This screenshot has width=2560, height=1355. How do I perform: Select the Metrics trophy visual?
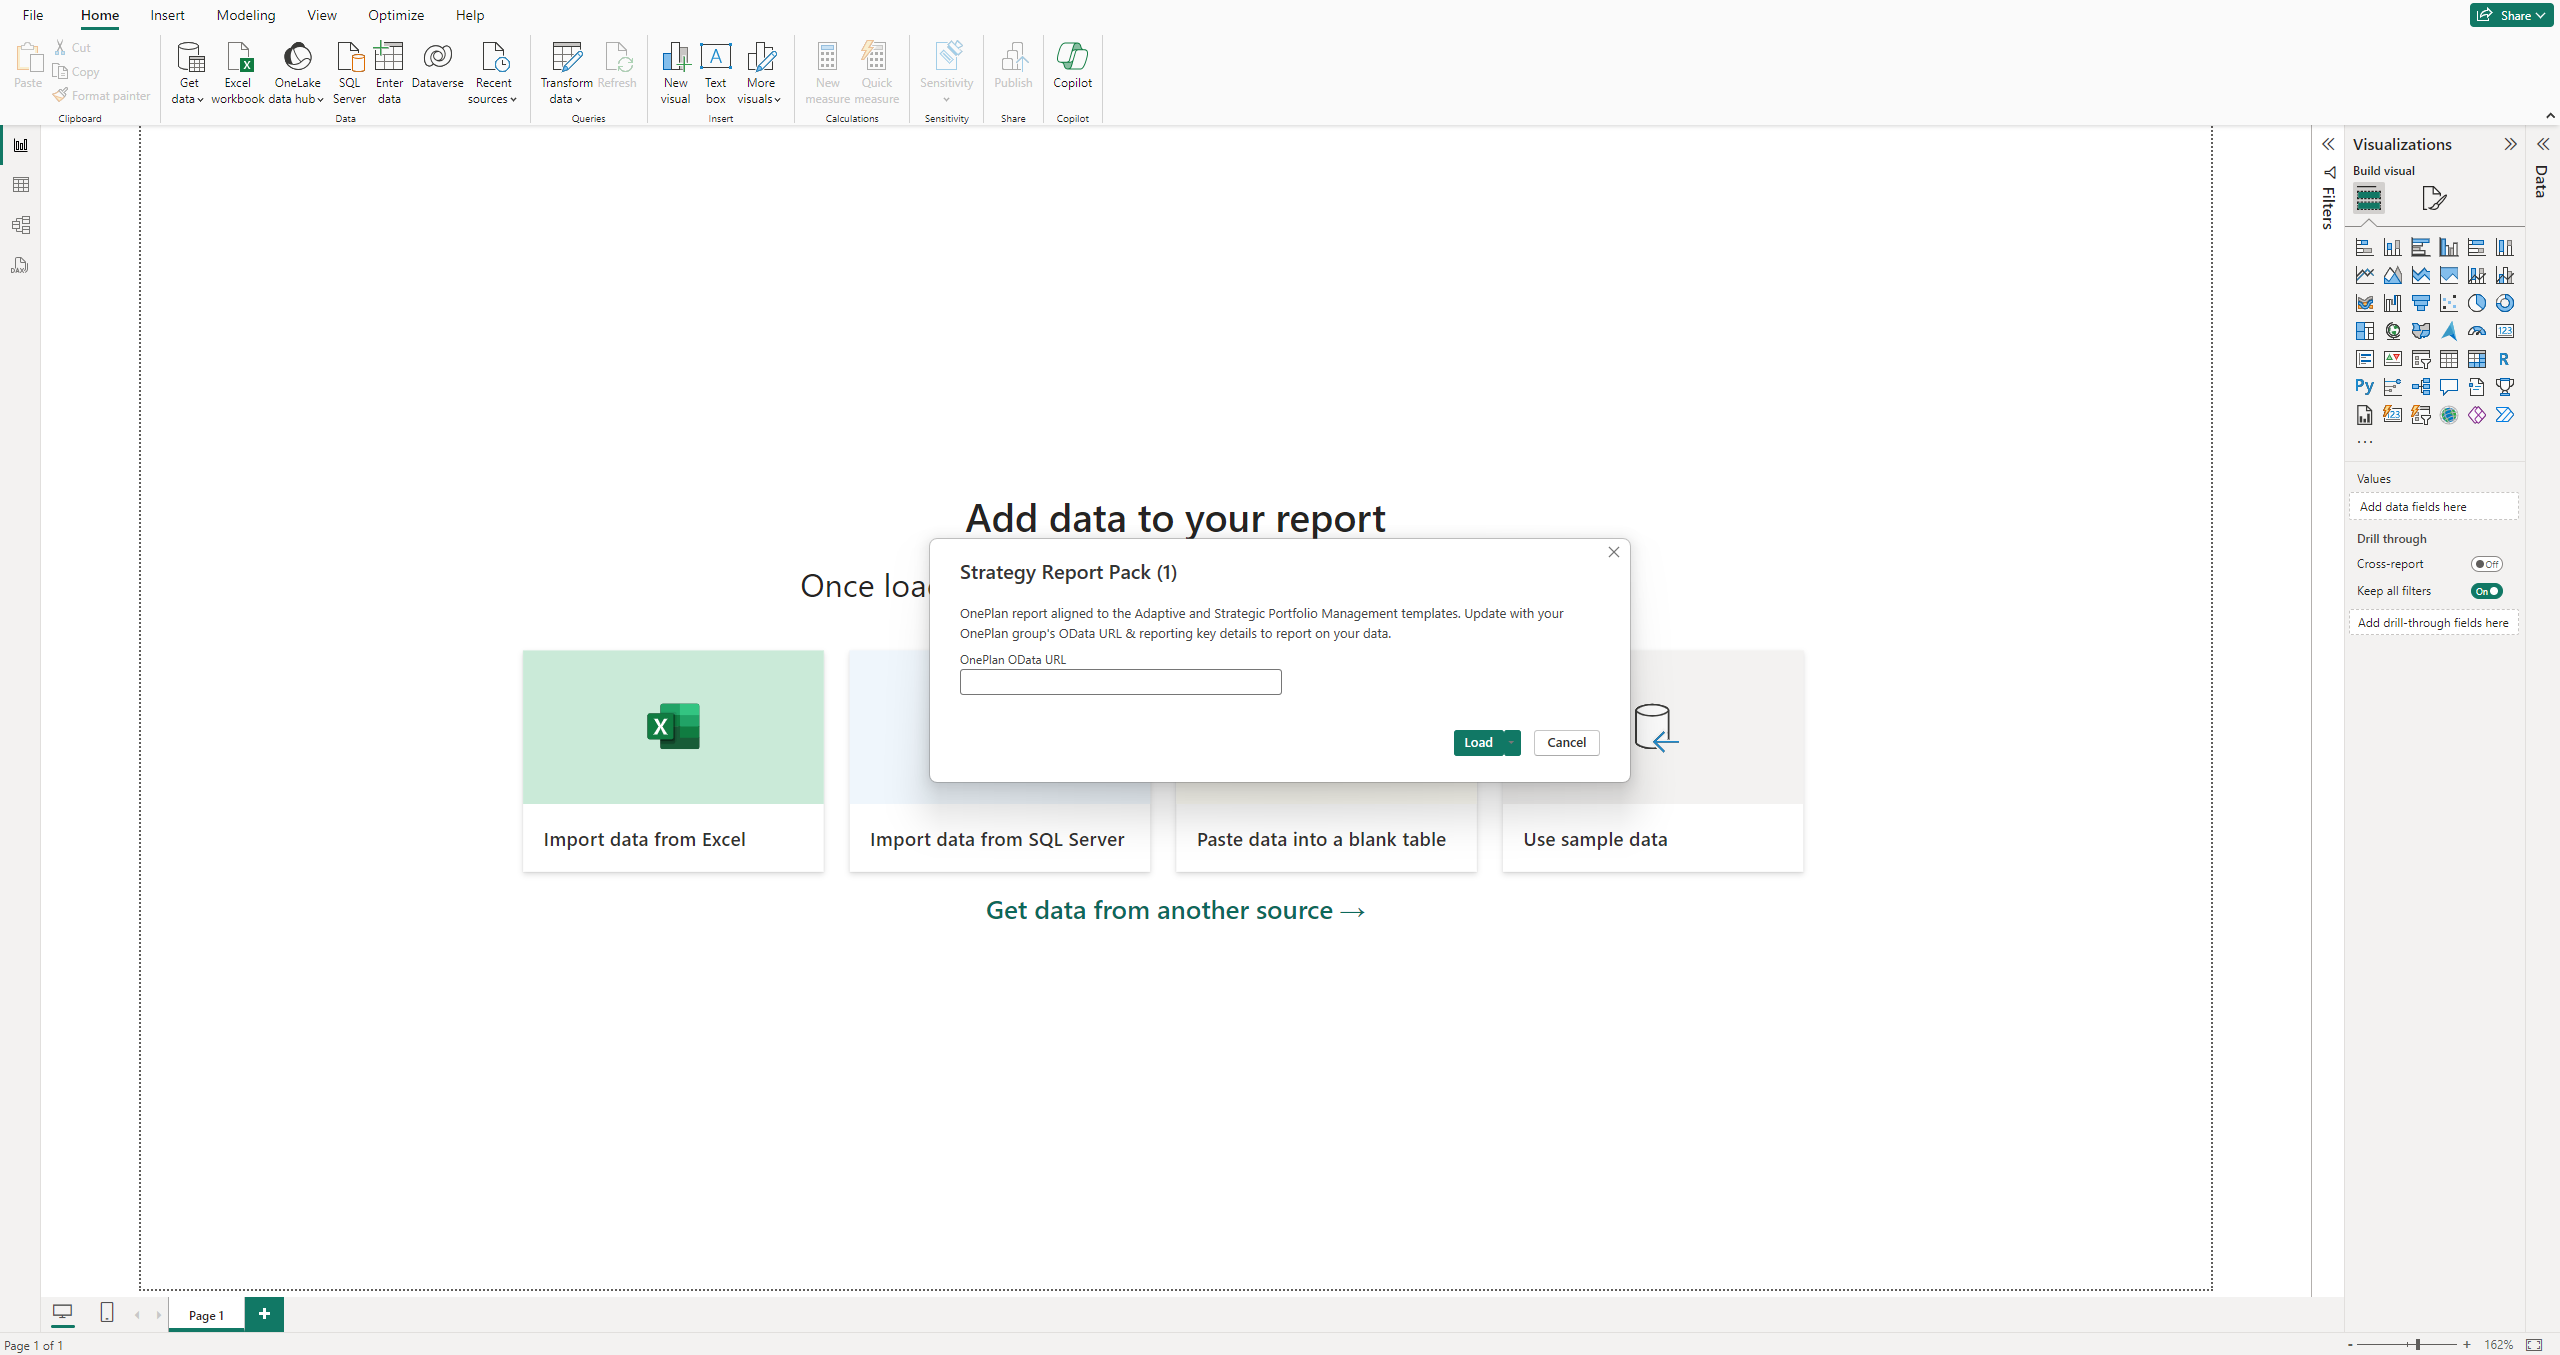point(2504,387)
